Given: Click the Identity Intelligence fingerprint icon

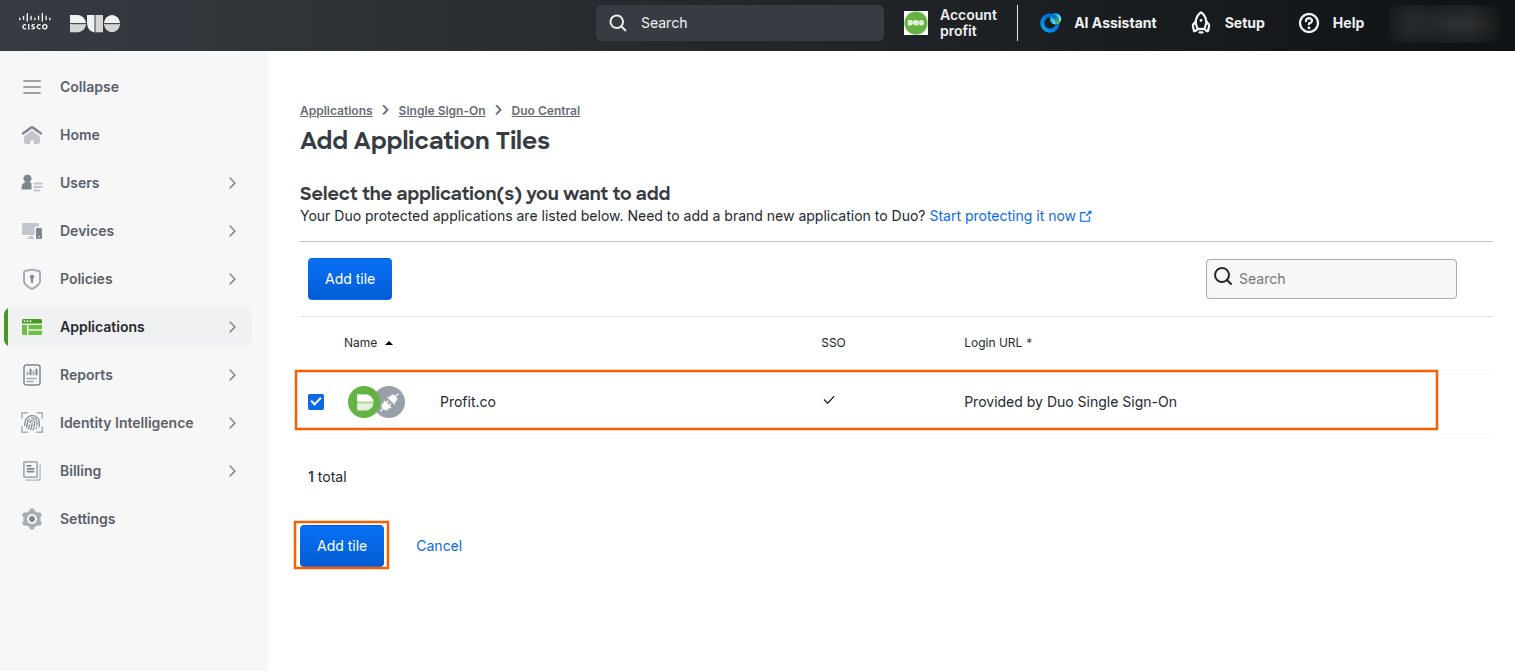Looking at the screenshot, I should click(32, 423).
